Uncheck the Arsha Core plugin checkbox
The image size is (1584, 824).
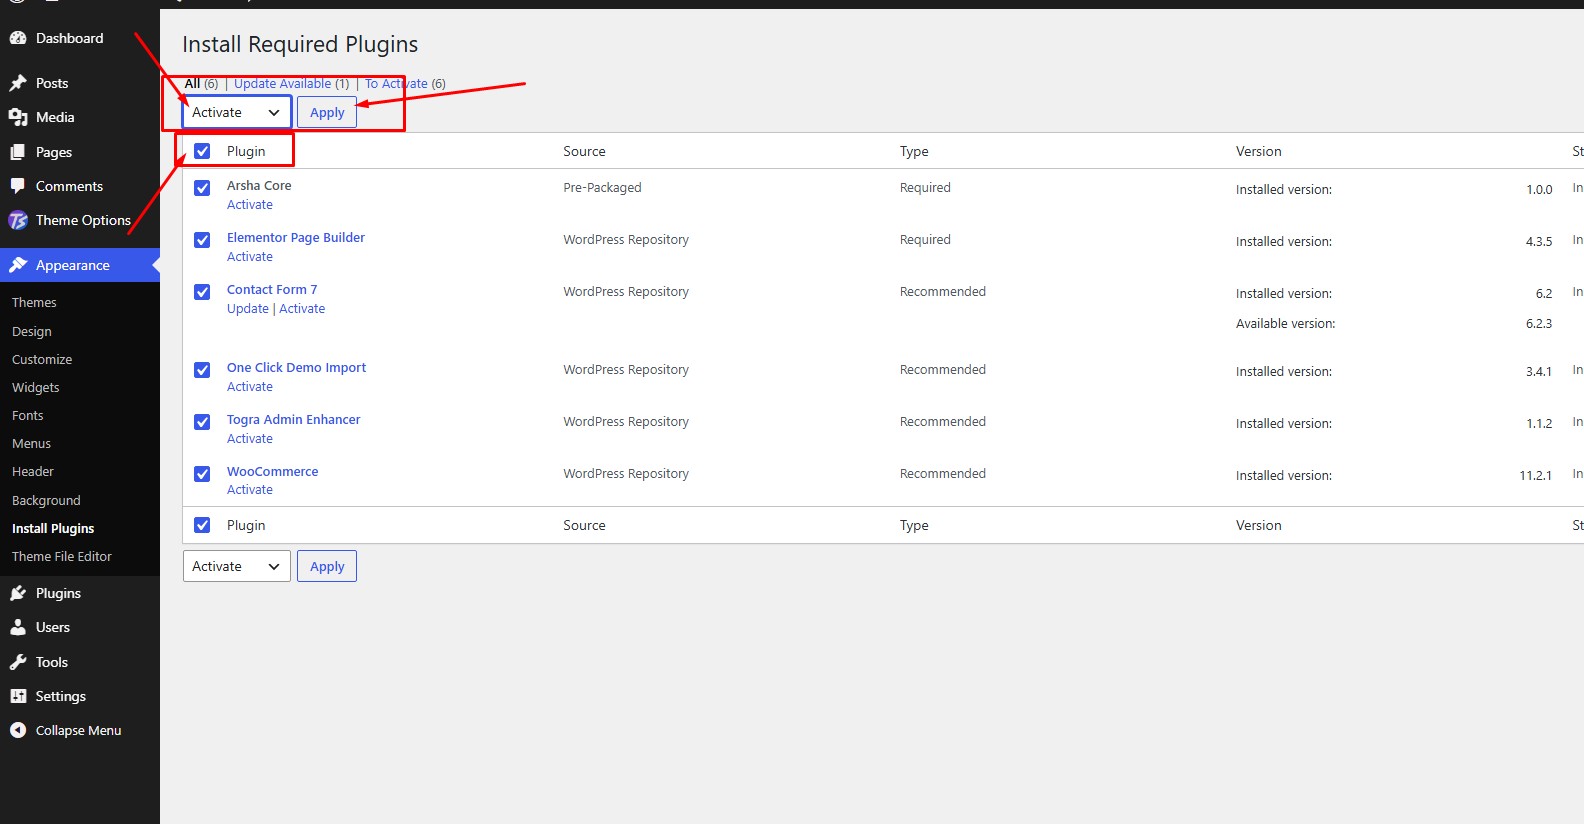click(x=202, y=188)
